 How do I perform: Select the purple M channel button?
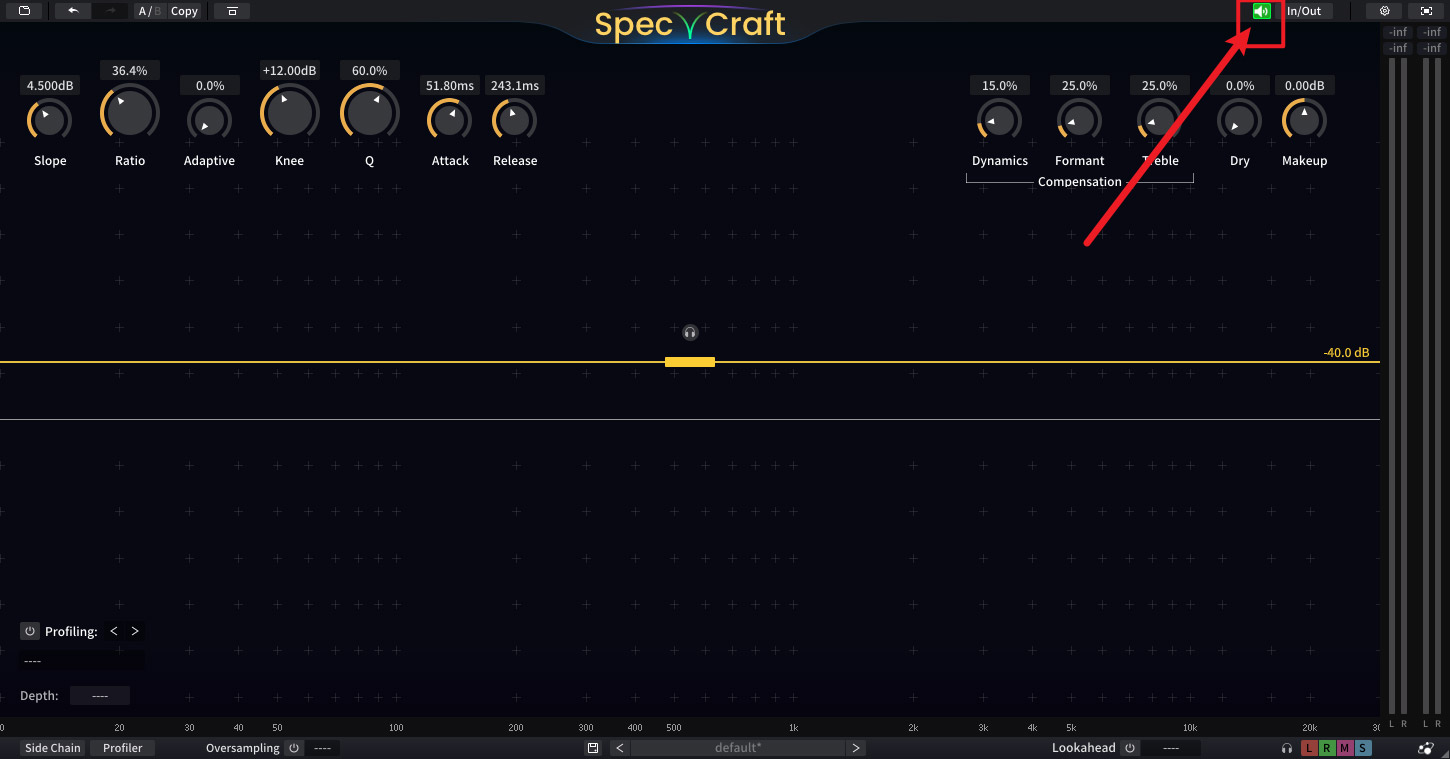click(x=1345, y=748)
